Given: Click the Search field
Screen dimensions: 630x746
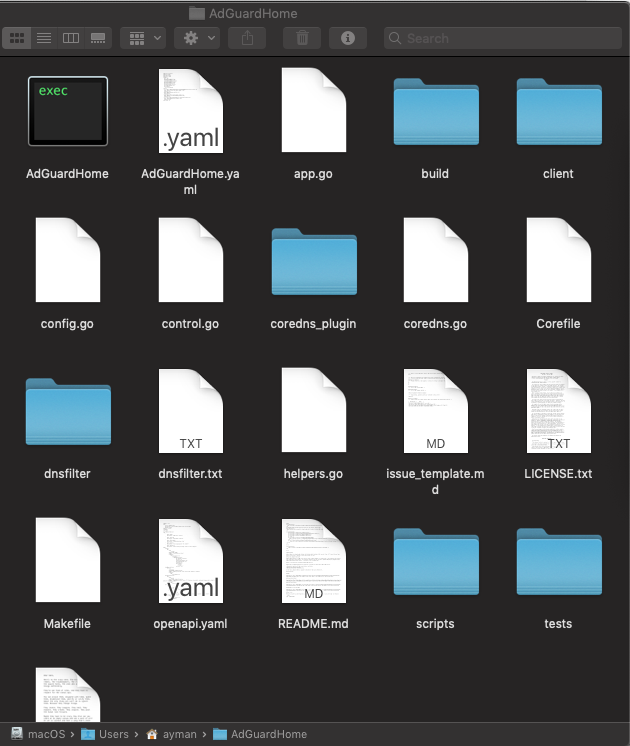Looking at the screenshot, I should tap(502, 38).
